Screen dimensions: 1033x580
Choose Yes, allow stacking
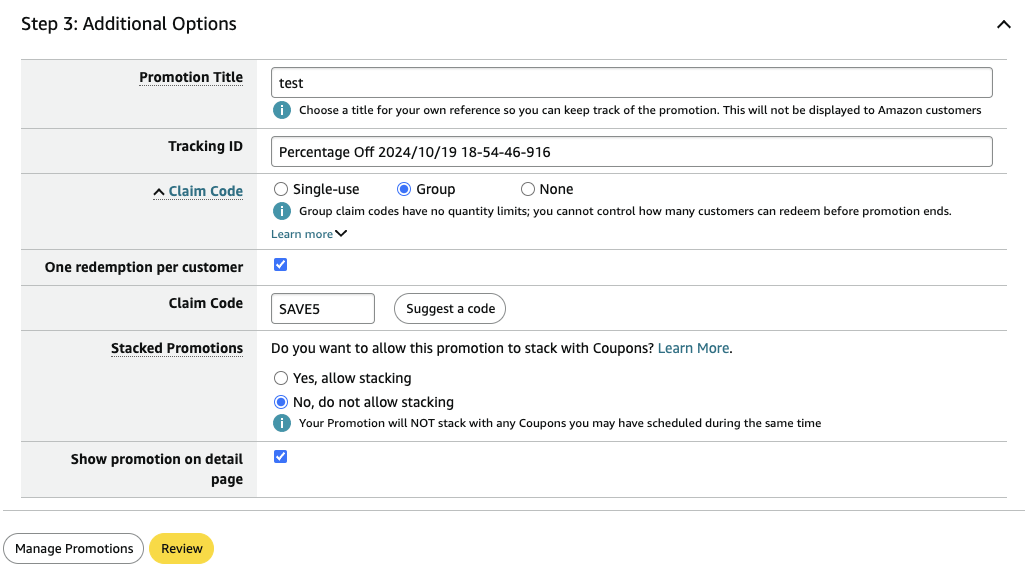[x=281, y=378]
